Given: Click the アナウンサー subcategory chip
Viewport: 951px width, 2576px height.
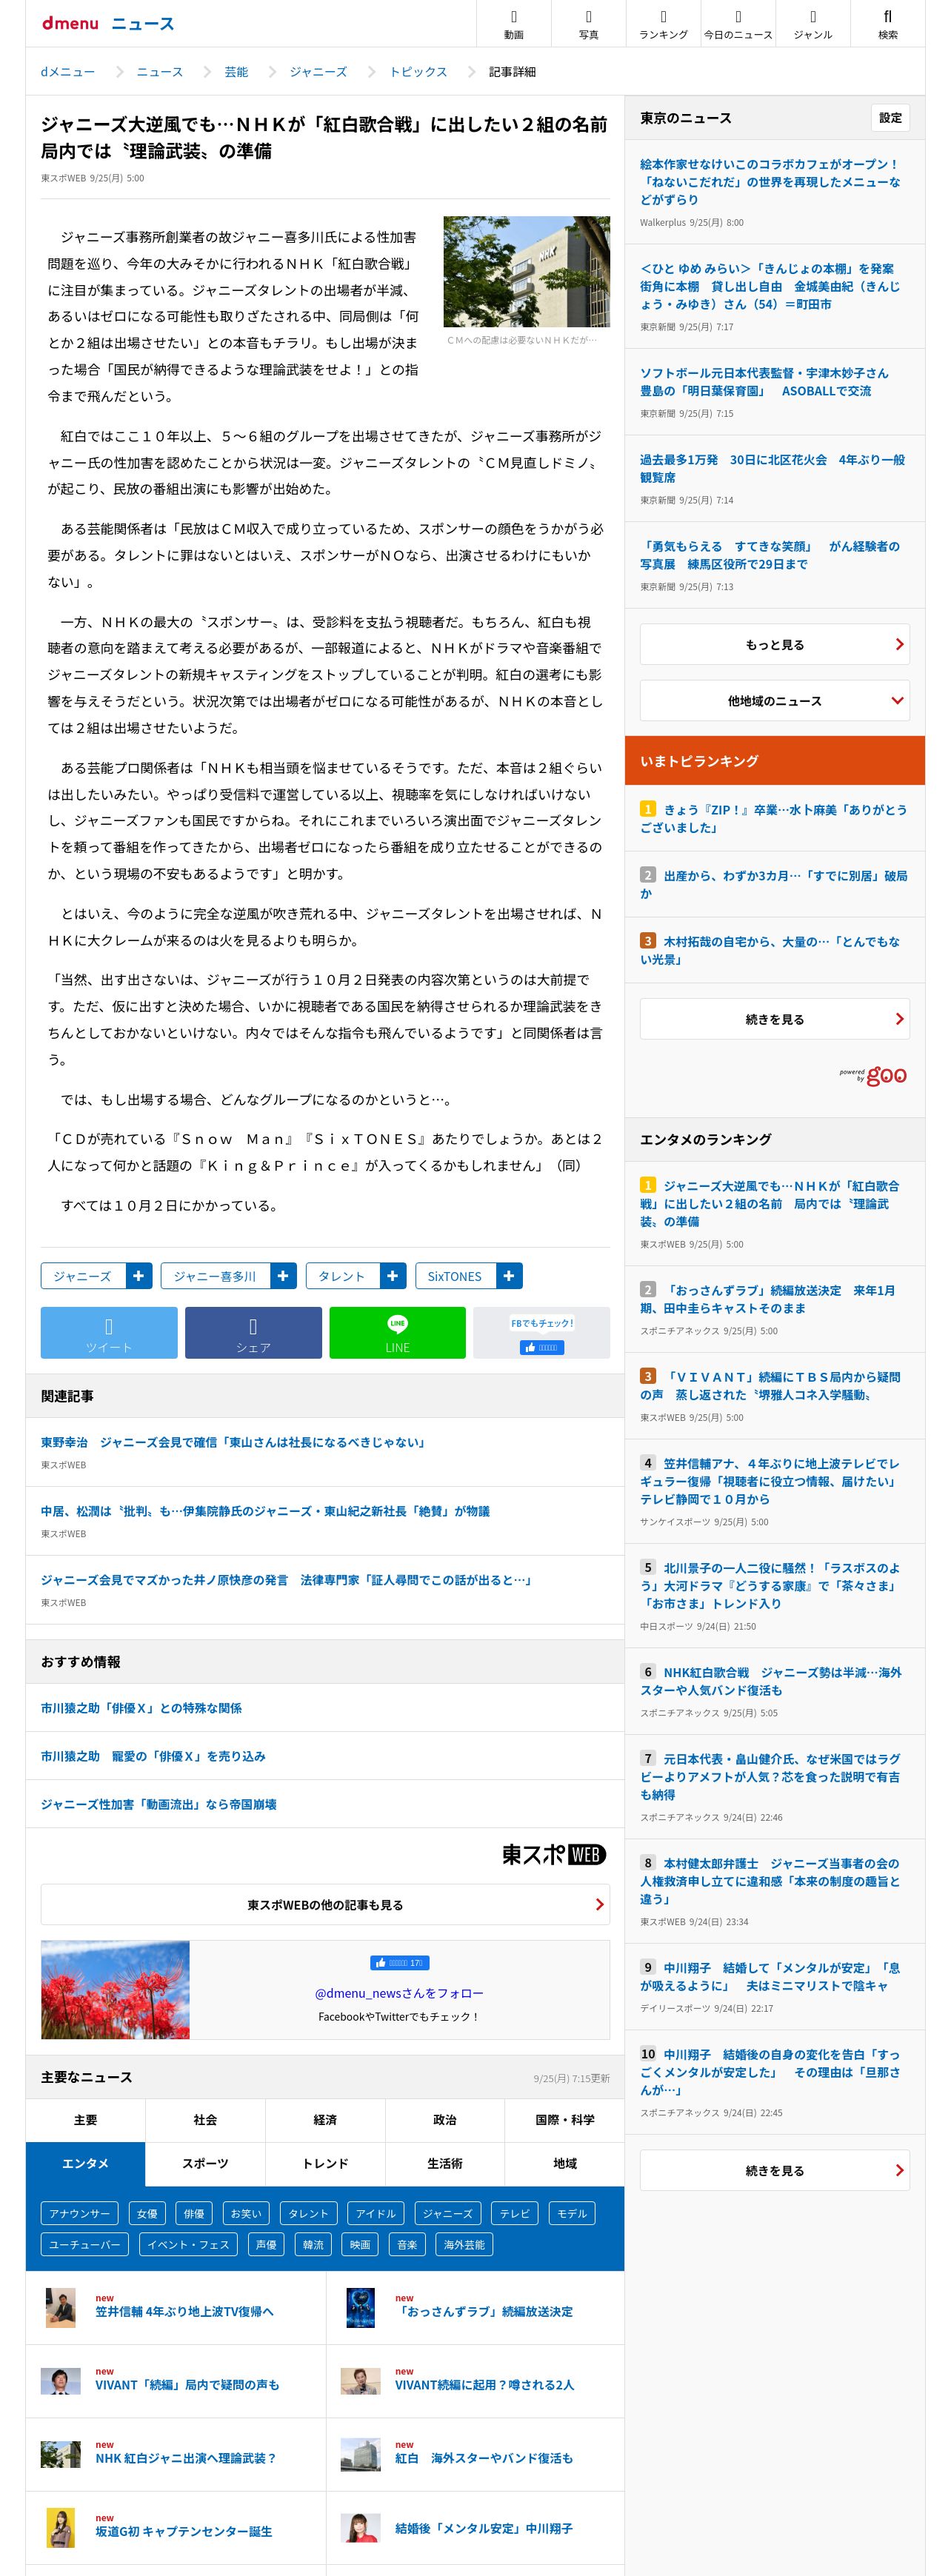Looking at the screenshot, I should 79,2214.
